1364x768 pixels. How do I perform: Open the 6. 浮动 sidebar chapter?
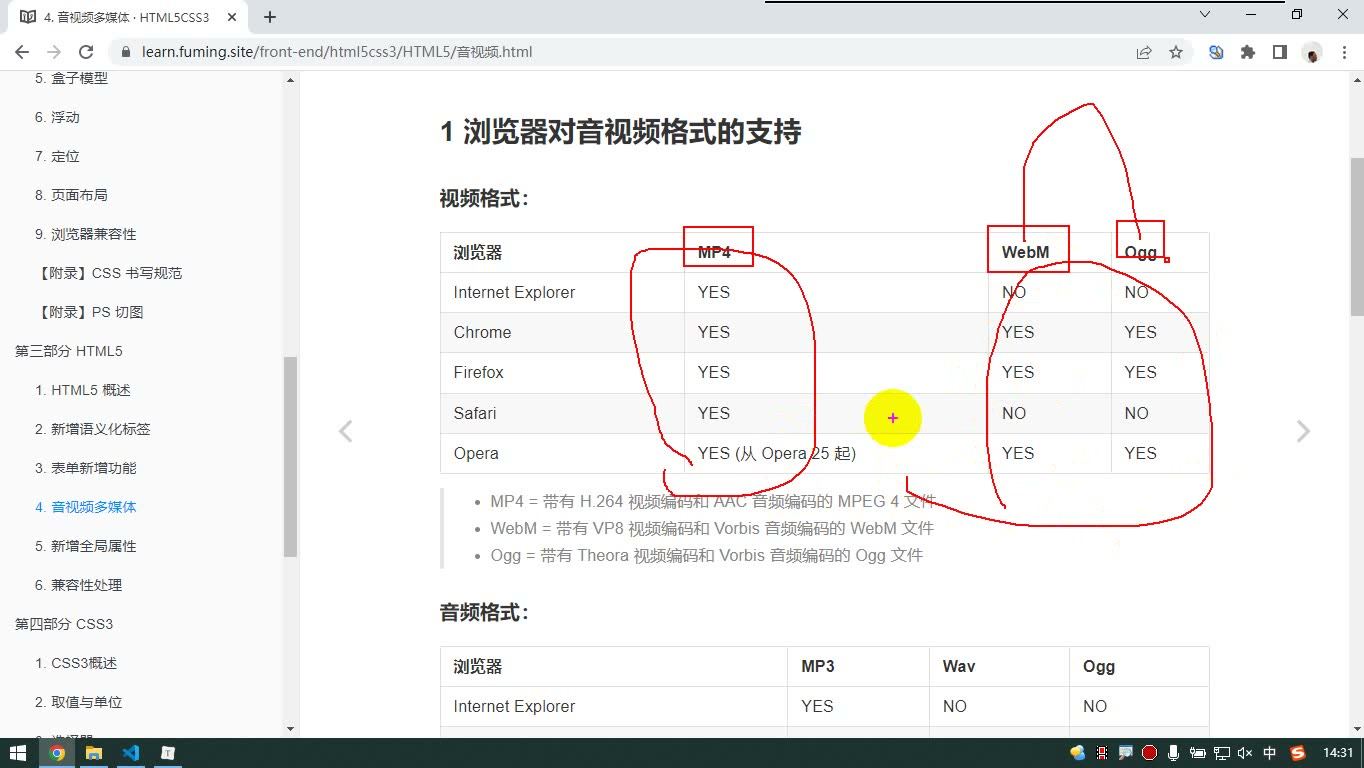[x=57, y=117]
